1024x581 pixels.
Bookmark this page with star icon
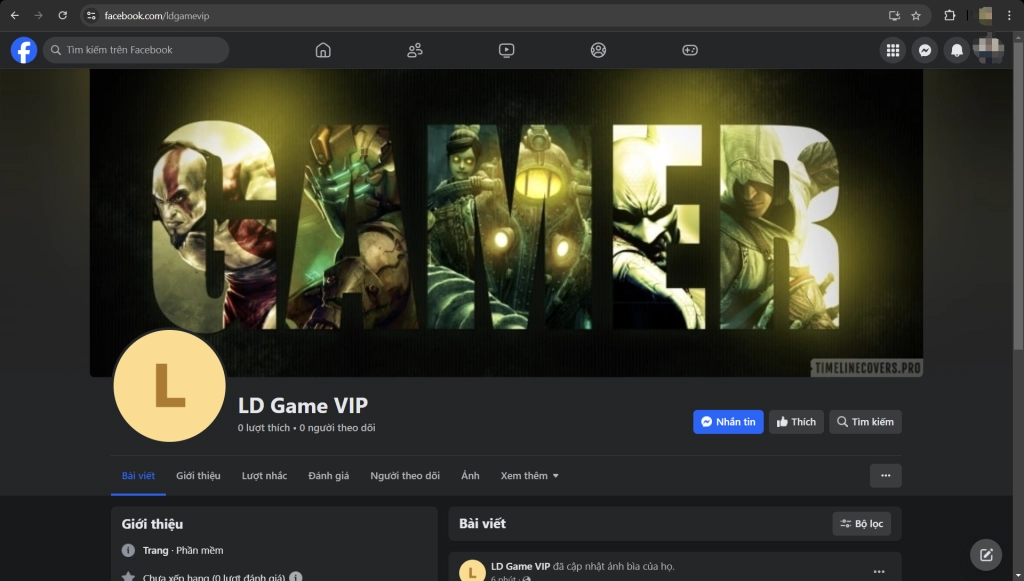916,16
